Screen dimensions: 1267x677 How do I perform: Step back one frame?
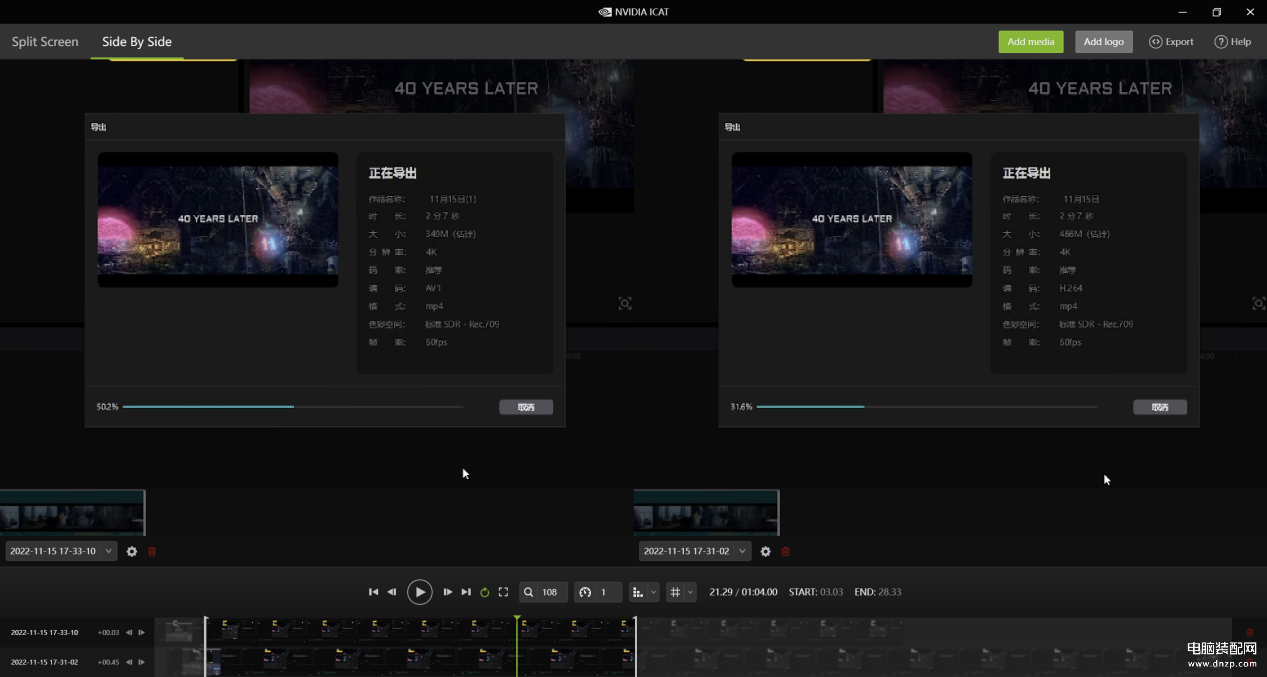click(392, 592)
